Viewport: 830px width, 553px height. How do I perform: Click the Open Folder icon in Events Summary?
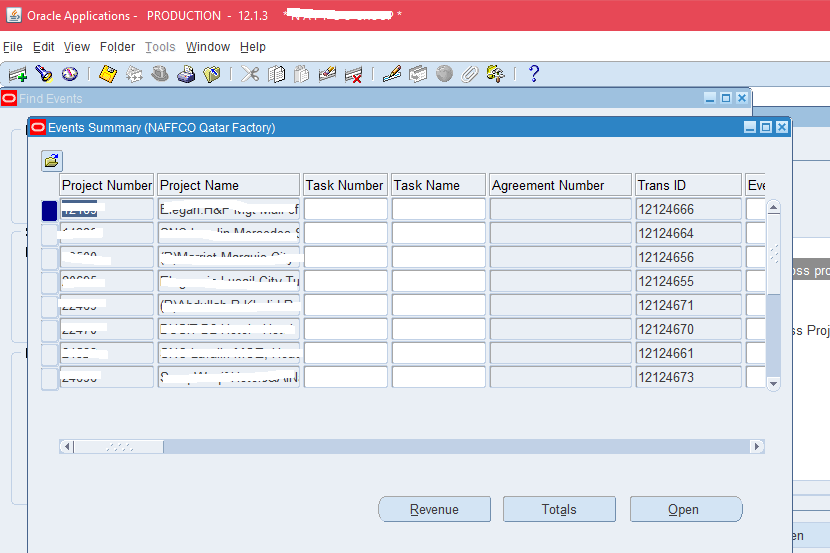52,161
